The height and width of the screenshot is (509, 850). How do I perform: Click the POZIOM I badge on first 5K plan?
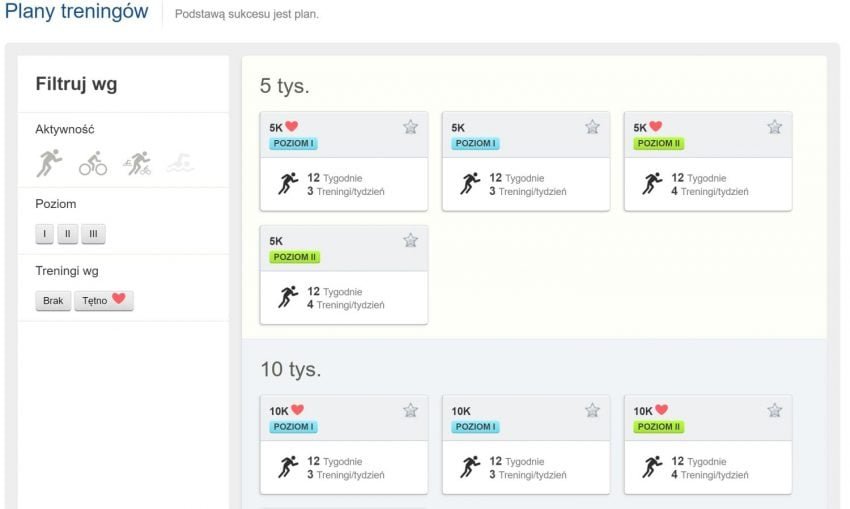click(293, 144)
